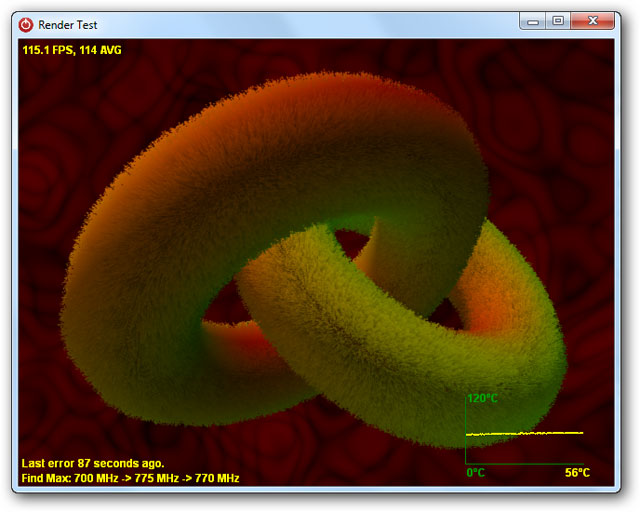Click the yellow temperature graph line

(524, 433)
